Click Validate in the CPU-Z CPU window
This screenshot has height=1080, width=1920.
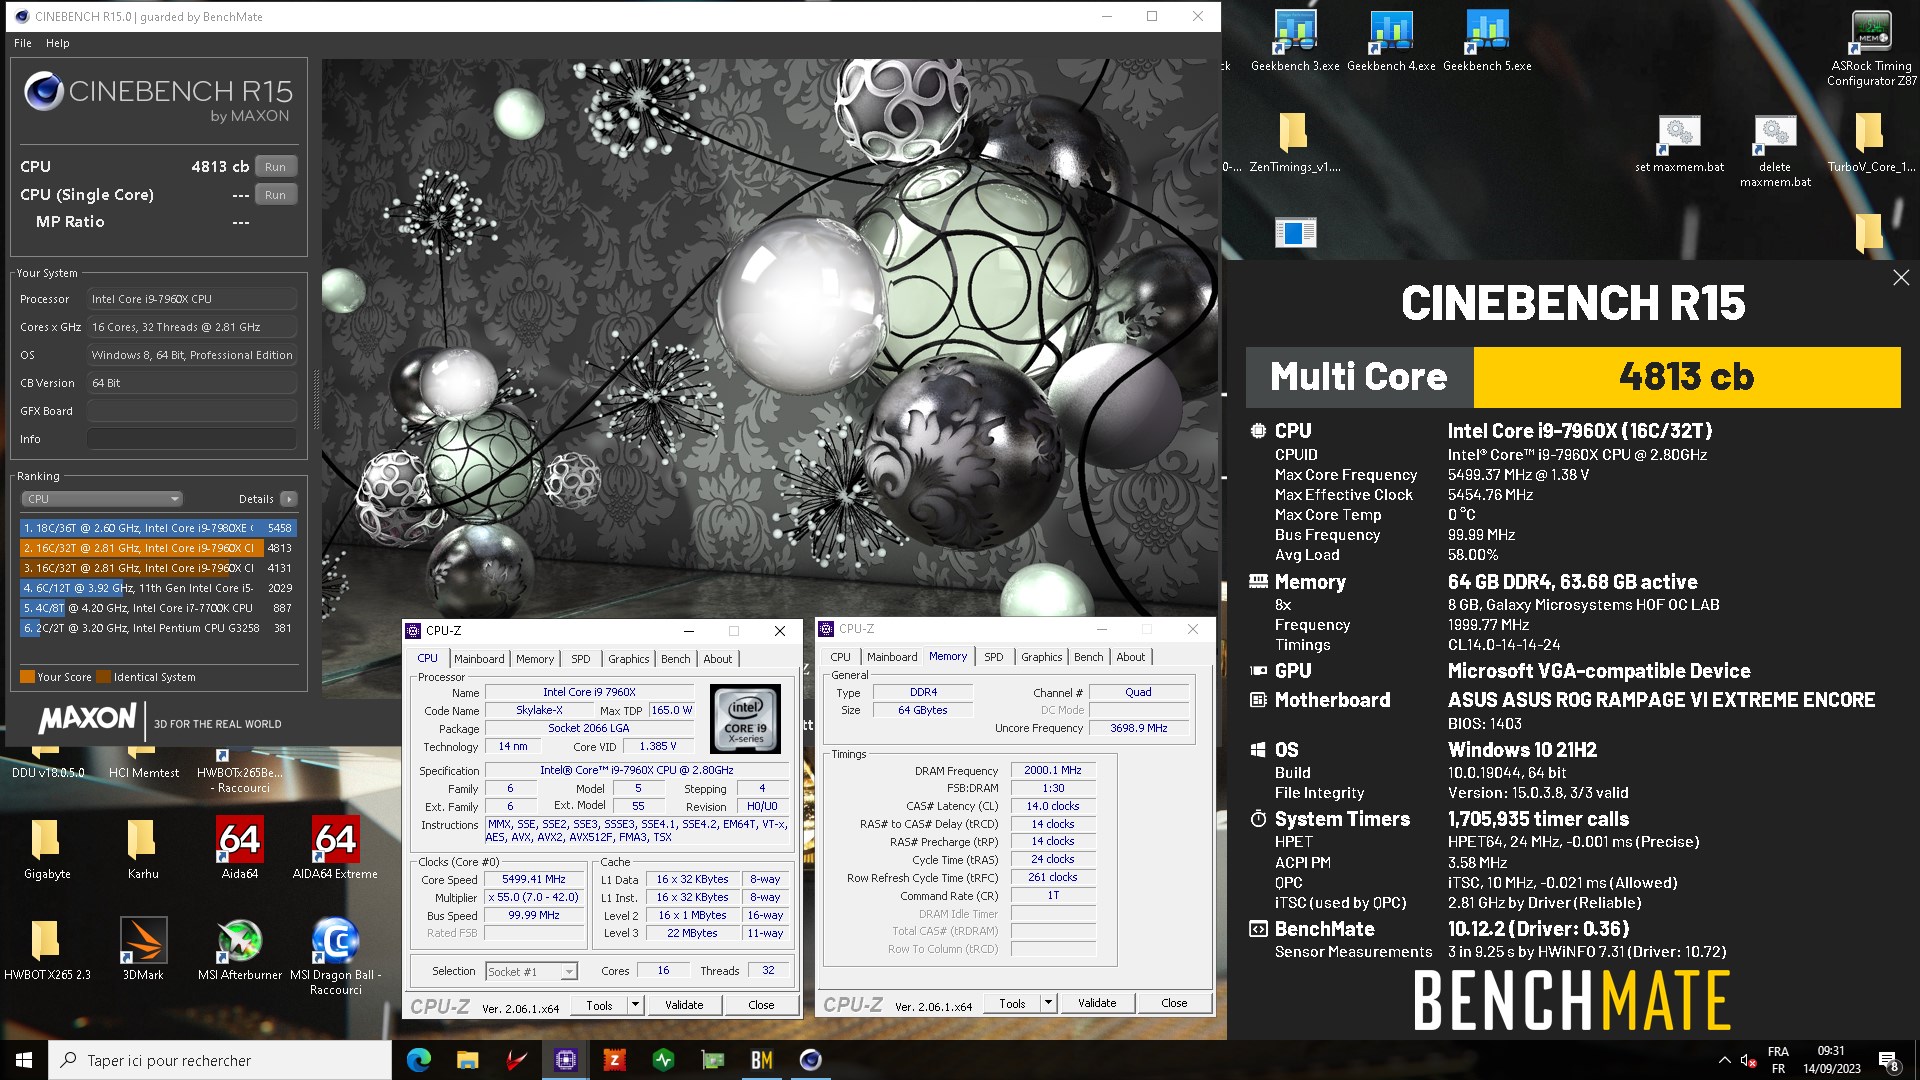tap(684, 1005)
